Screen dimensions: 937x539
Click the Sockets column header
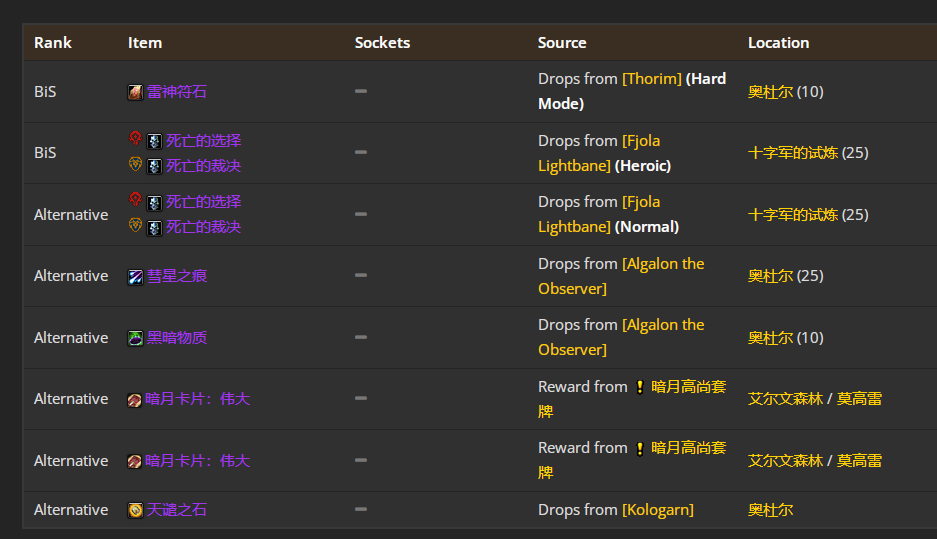tap(382, 43)
